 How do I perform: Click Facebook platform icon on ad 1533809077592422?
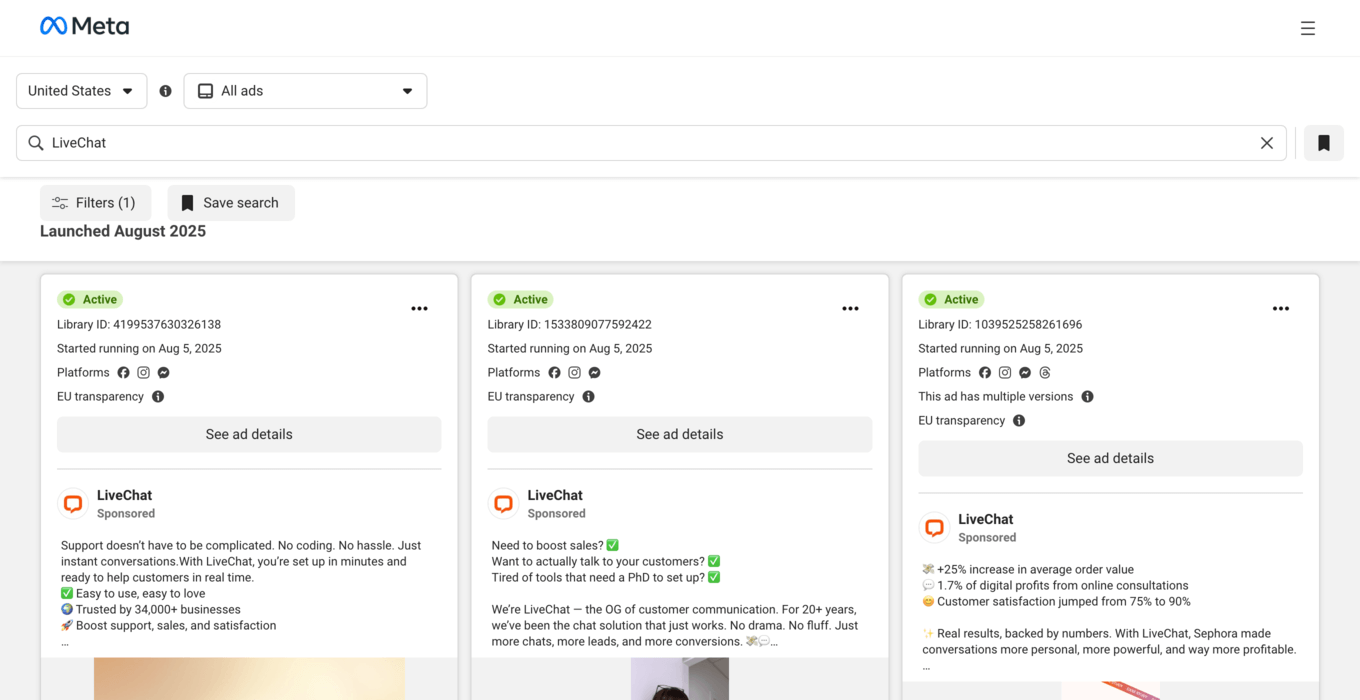coord(554,373)
